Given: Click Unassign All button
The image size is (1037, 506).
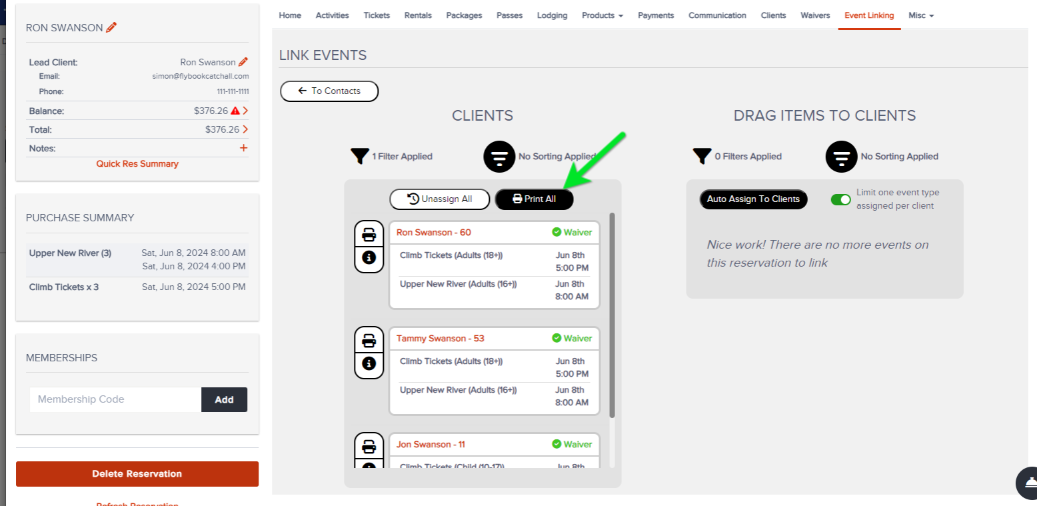Looking at the screenshot, I should click(x=439, y=199).
